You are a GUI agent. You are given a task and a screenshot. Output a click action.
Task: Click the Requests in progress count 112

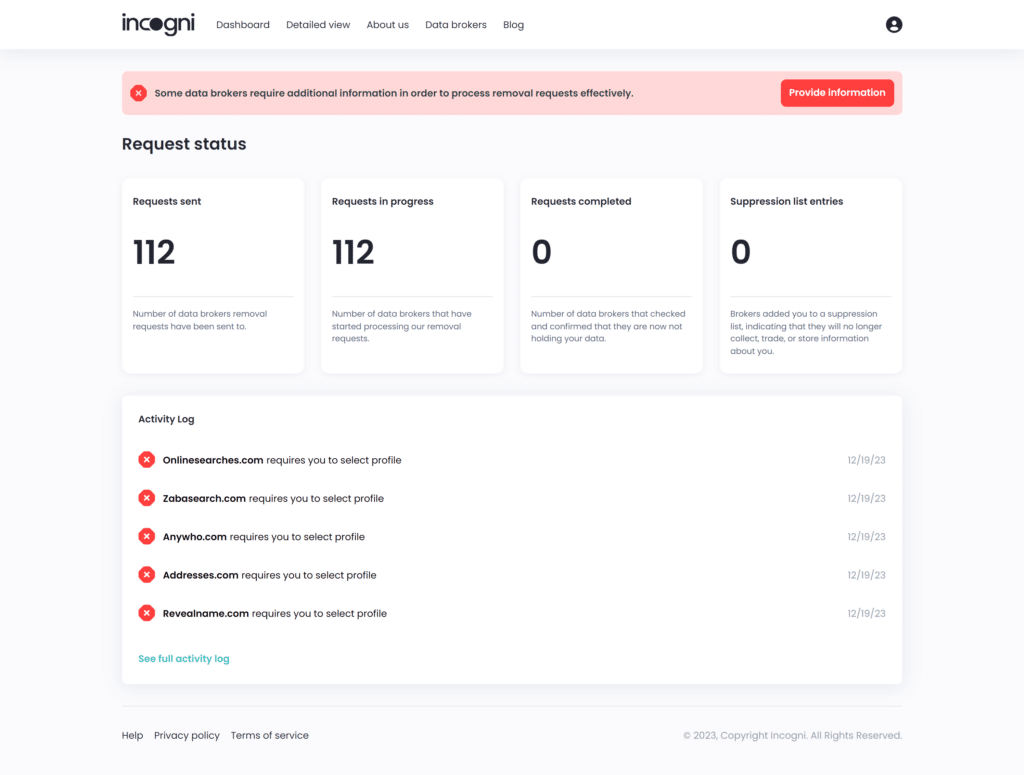[x=353, y=252]
